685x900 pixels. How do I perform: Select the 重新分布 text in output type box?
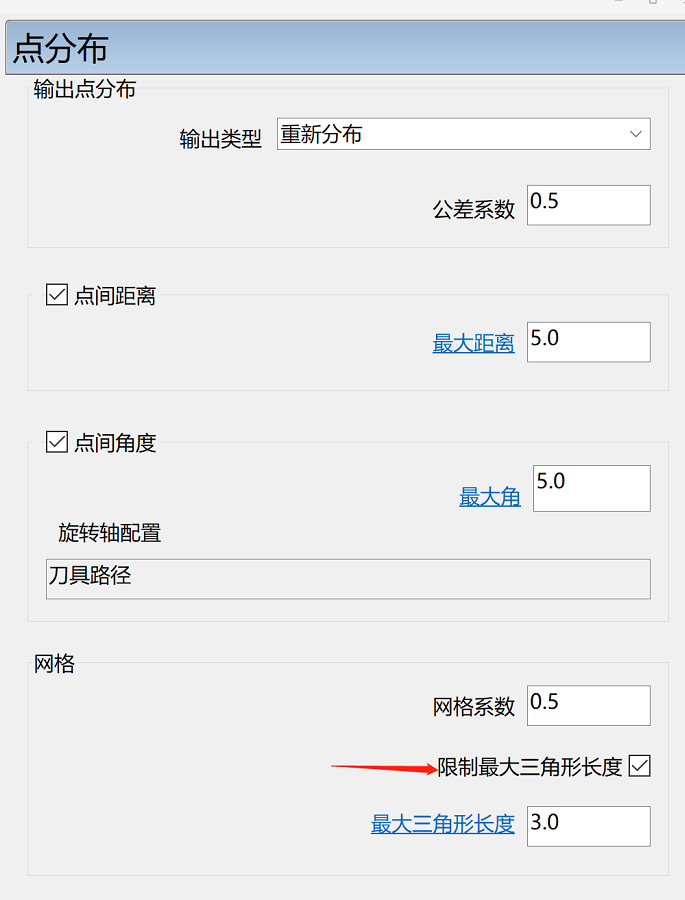321,134
